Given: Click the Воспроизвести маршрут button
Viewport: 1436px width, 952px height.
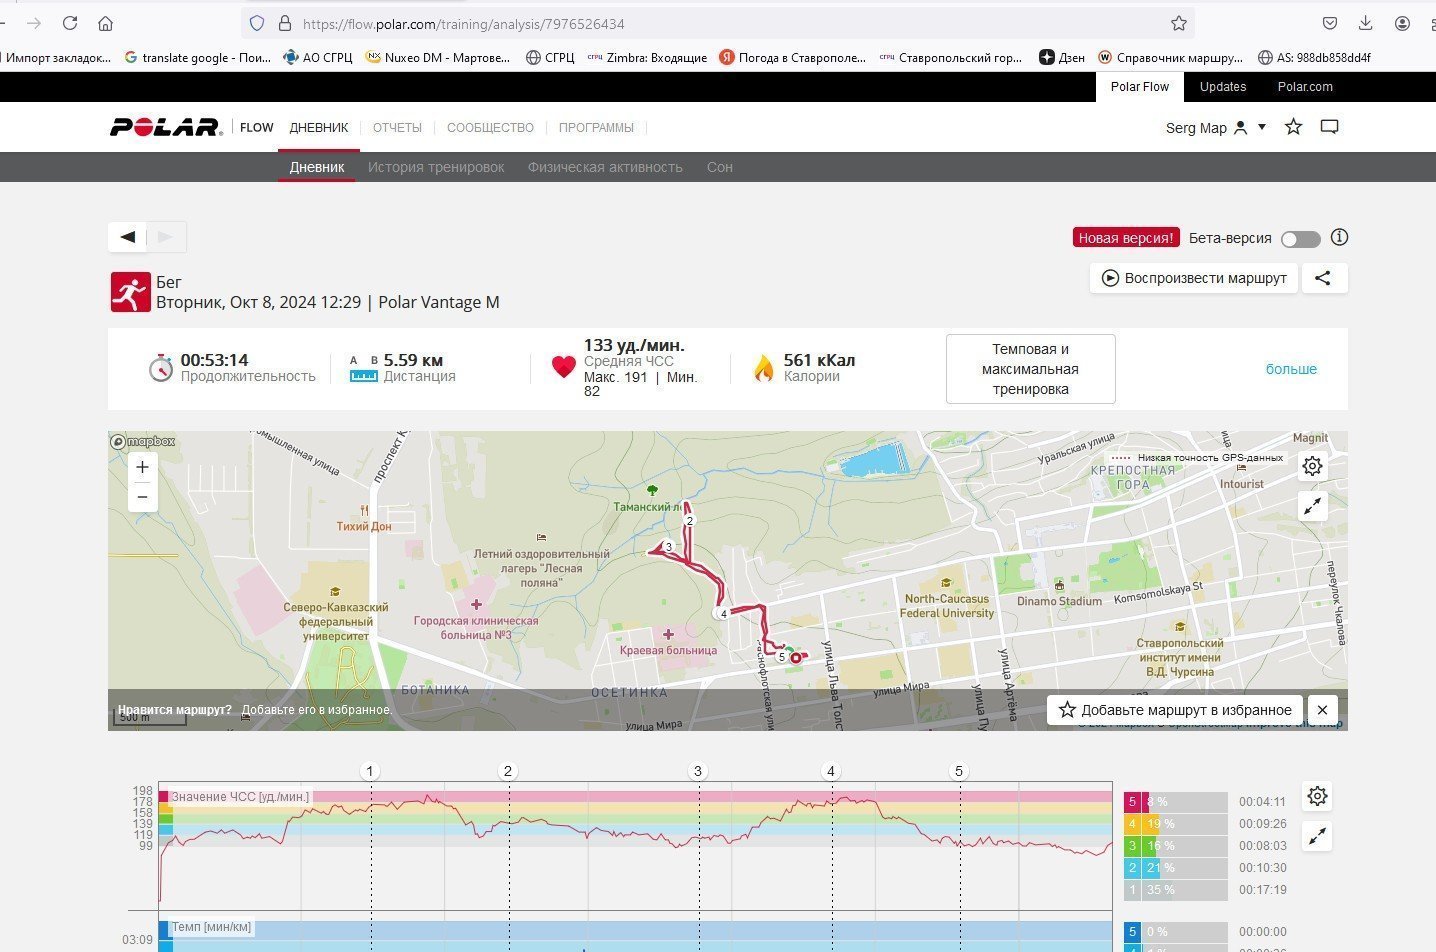Looking at the screenshot, I should click(1194, 278).
